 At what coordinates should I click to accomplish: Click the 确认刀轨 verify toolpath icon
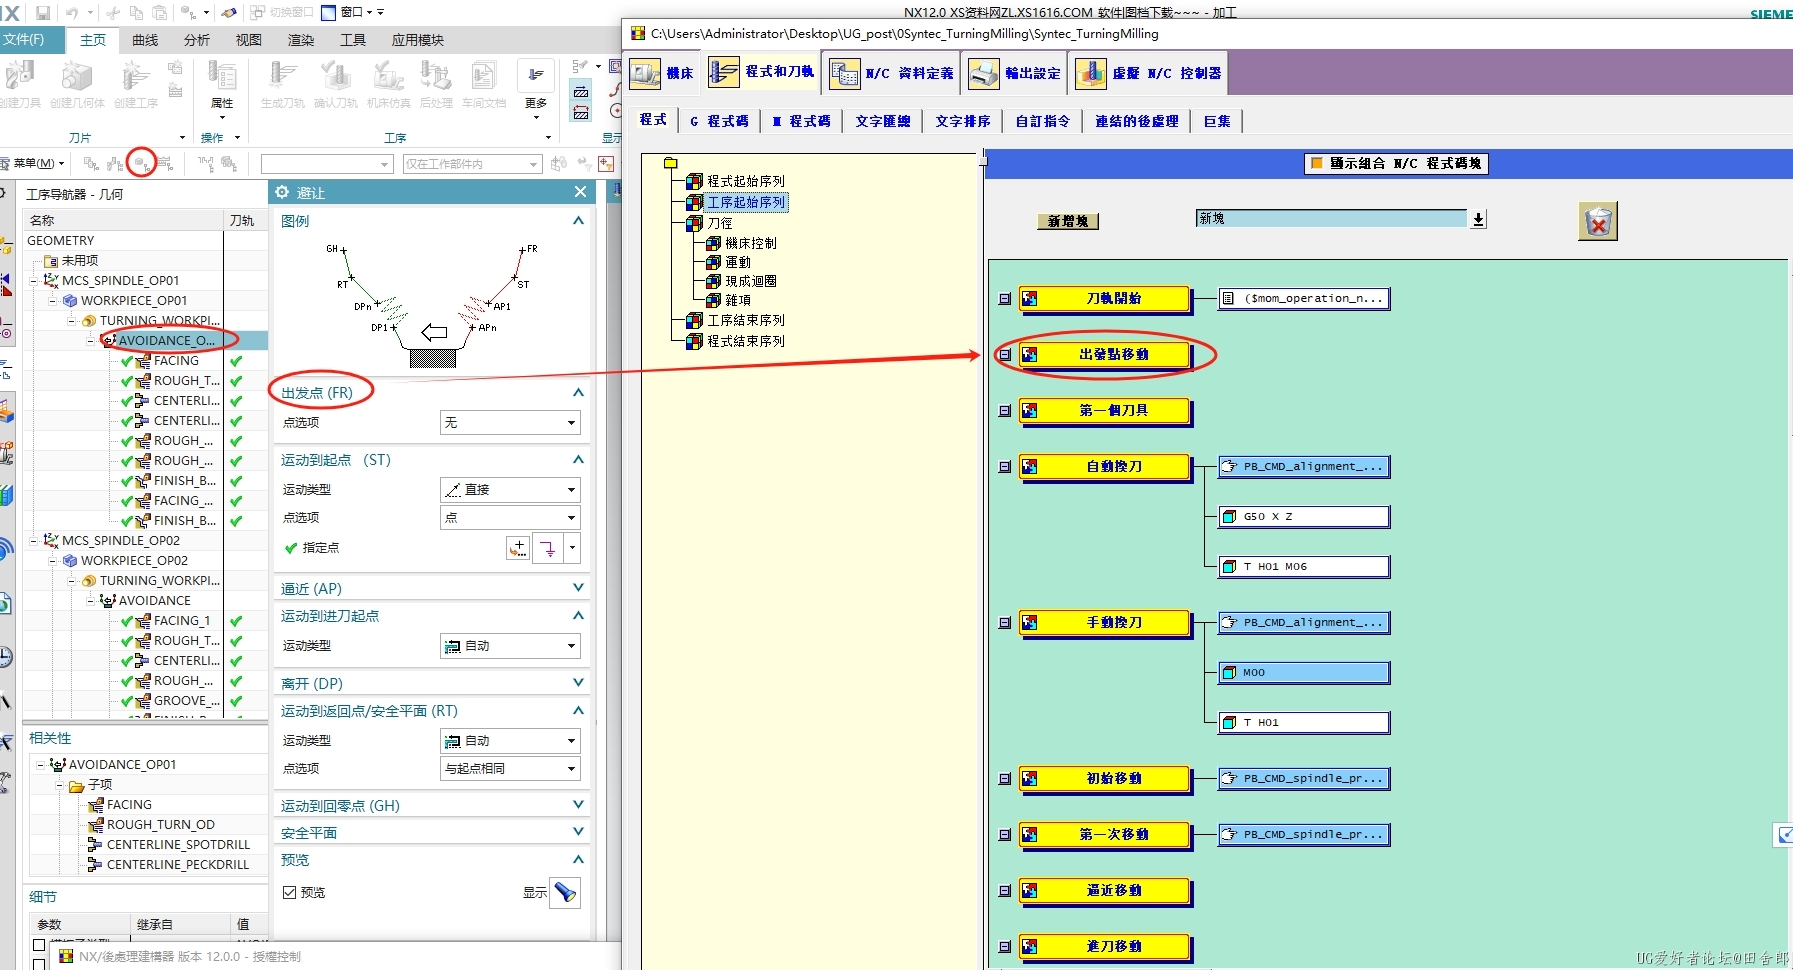[x=335, y=76]
